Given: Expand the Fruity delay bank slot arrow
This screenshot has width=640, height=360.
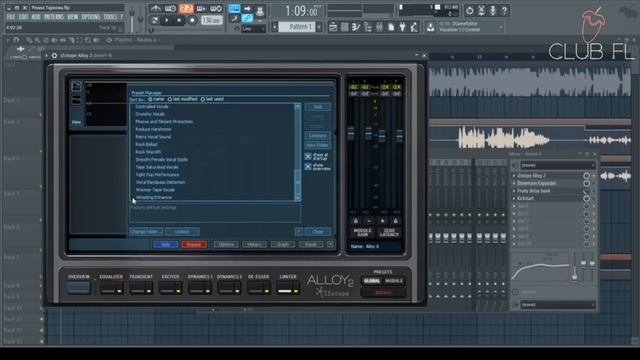Looking at the screenshot, I should pyautogui.click(x=514, y=191).
